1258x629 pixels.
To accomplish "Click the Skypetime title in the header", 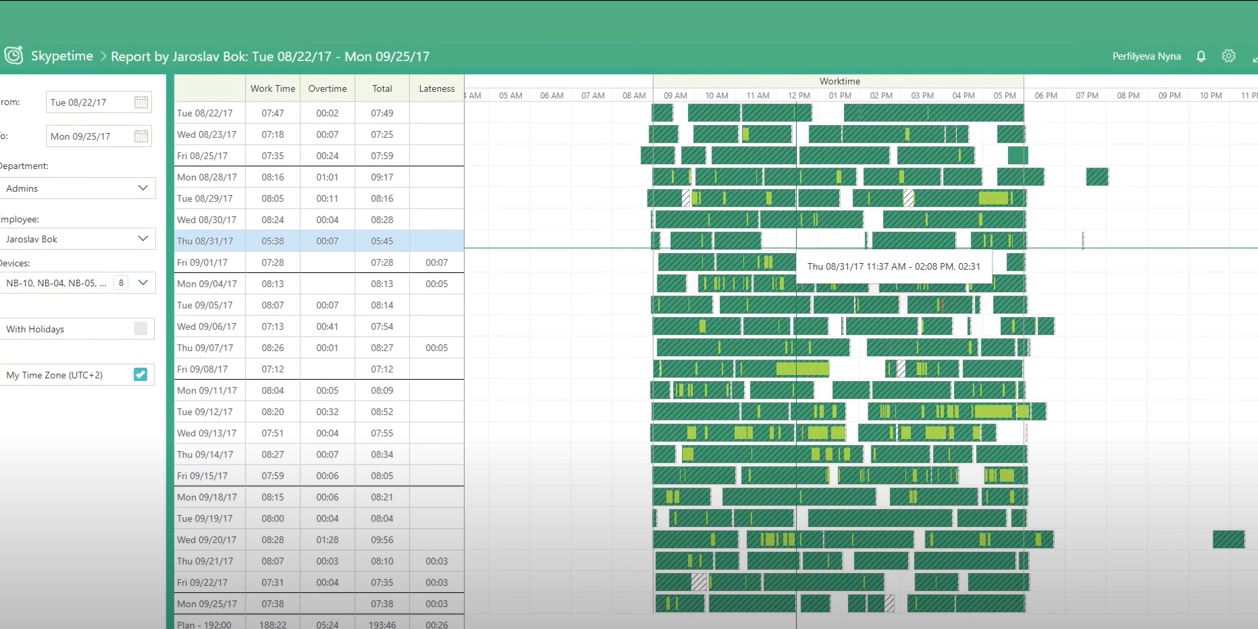I will pos(60,56).
